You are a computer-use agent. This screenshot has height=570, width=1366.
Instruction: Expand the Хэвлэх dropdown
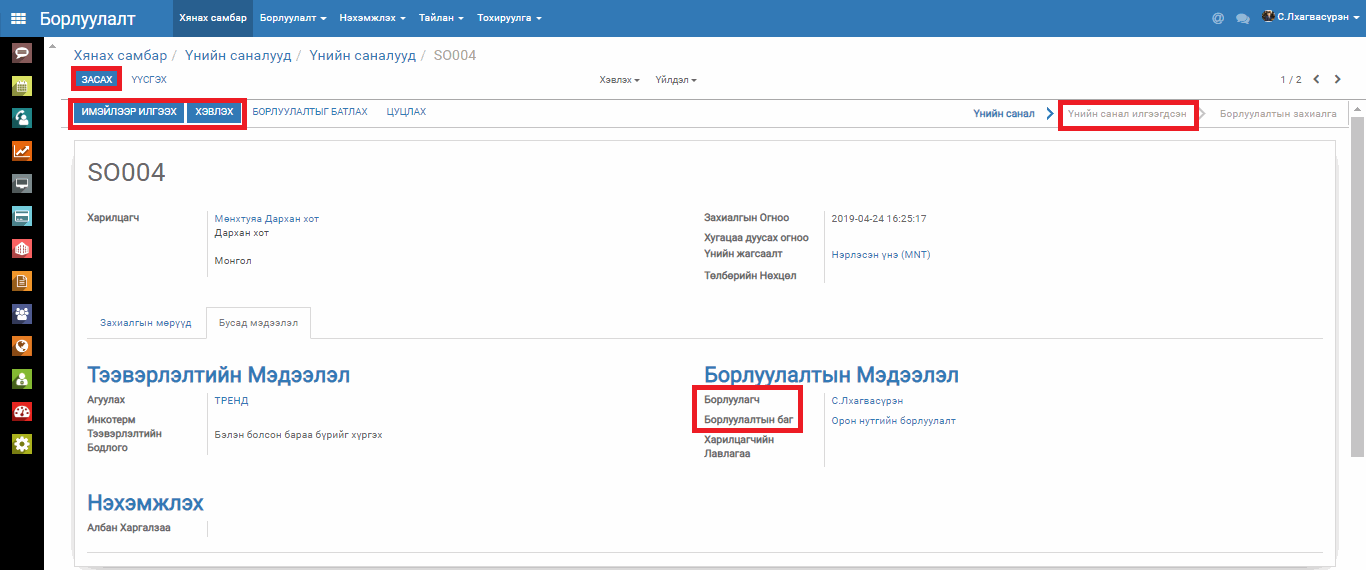[x=619, y=80]
